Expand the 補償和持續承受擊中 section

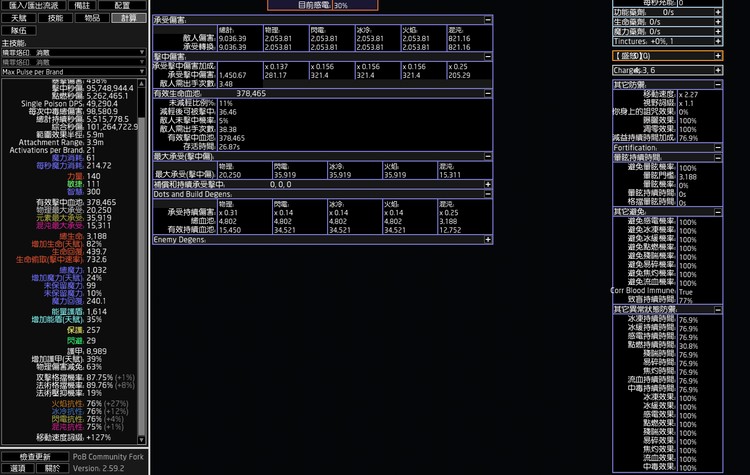pos(488,184)
